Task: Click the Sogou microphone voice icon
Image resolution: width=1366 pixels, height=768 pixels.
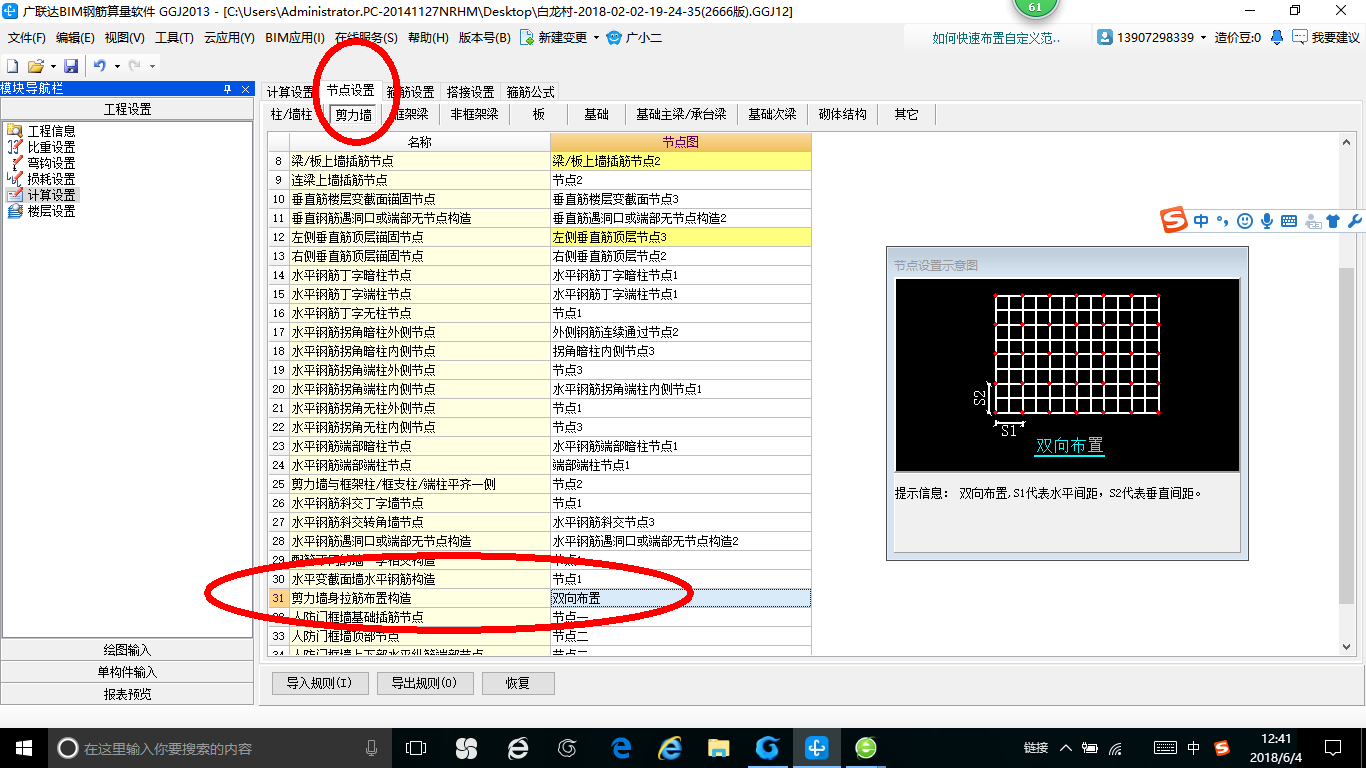Action: [x=1267, y=221]
